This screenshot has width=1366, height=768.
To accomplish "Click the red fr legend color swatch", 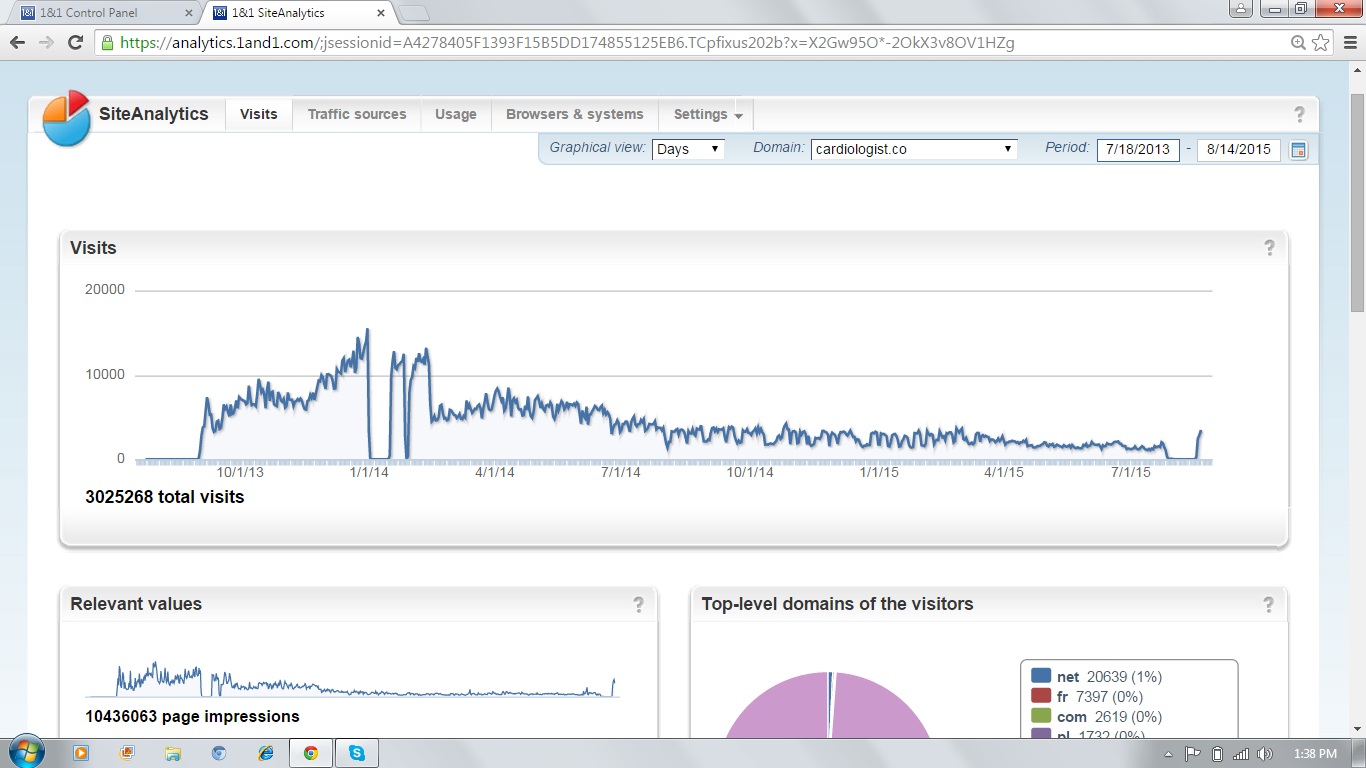I will (1041, 696).
